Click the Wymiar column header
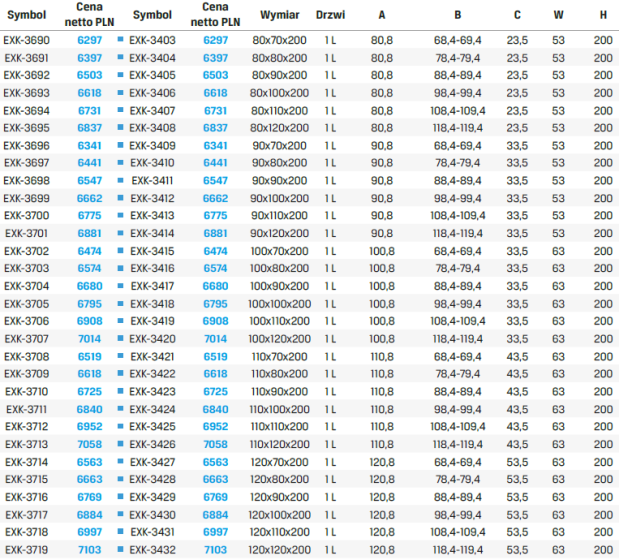The width and height of the screenshot is (619, 560). point(279,15)
